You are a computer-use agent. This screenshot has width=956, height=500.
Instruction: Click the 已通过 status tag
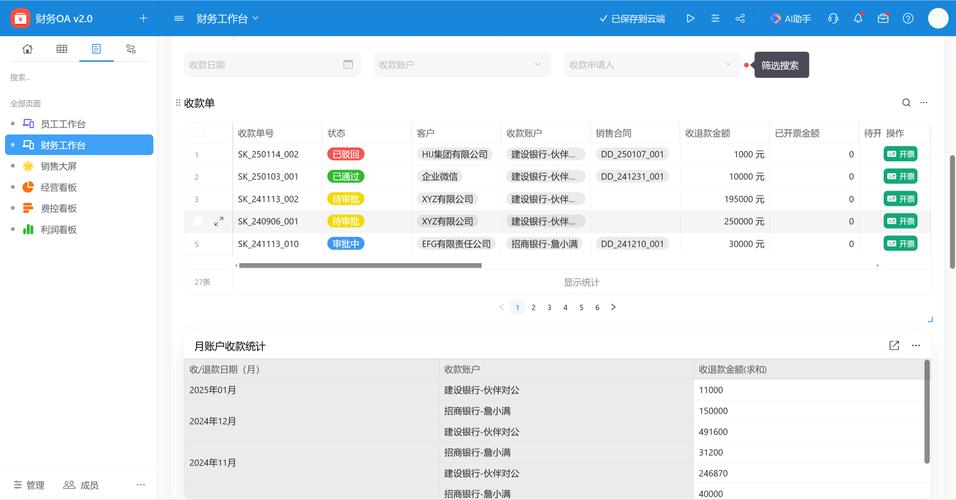tap(346, 176)
